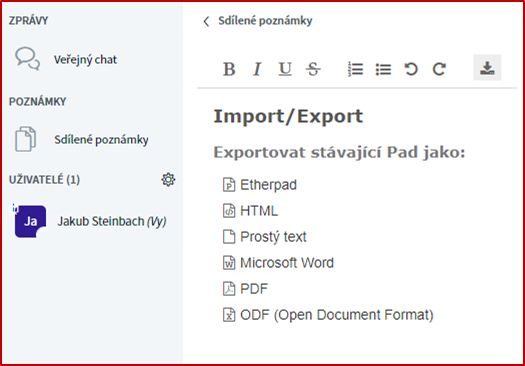Redo the last edit
525x366 pixels.
pyautogui.click(x=439, y=69)
